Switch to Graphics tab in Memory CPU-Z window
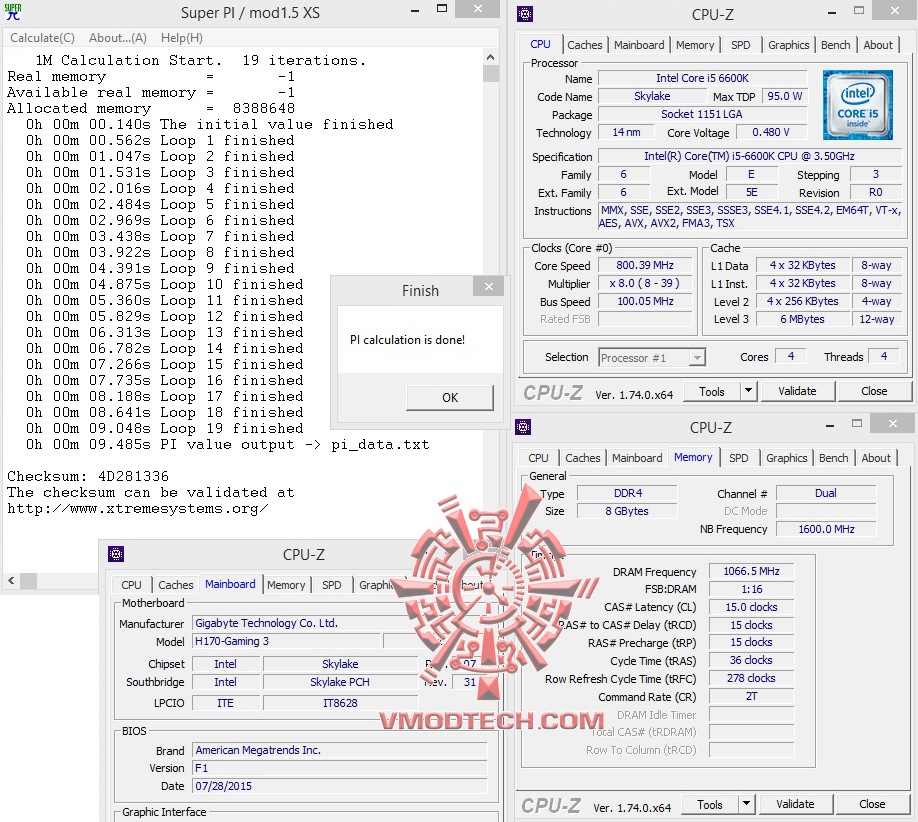This screenshot has width=918, height=822. tap(786, 458)
